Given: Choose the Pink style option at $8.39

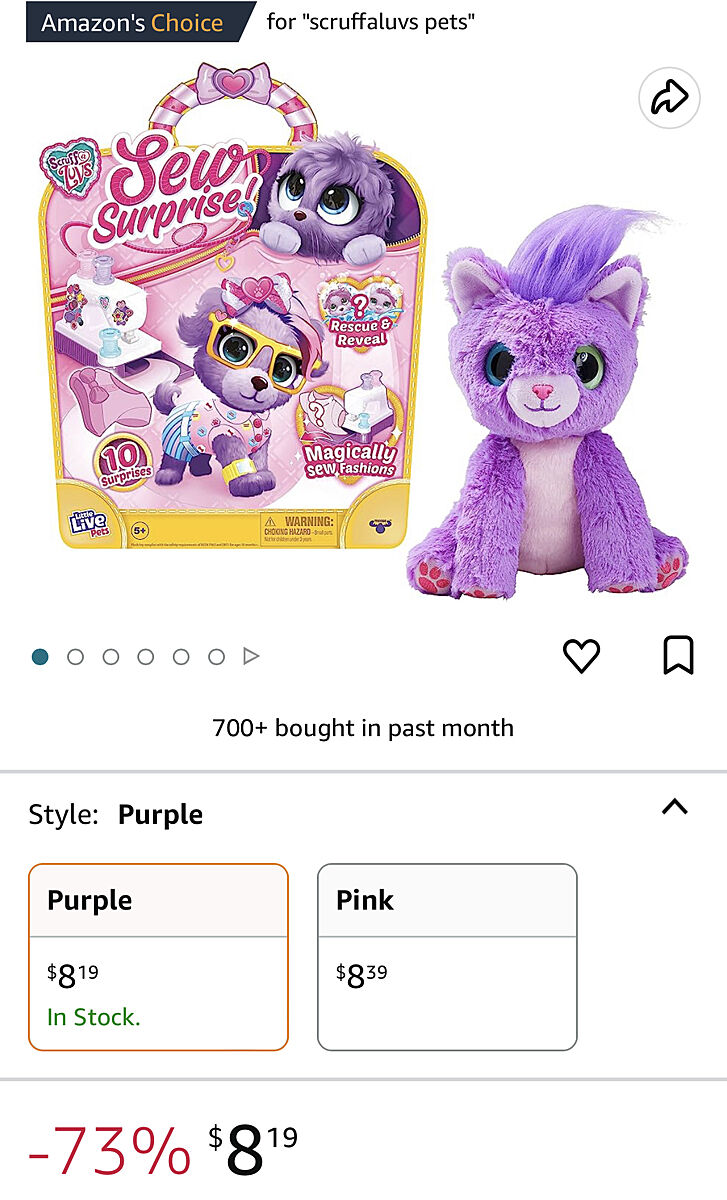Looking at the screenshot, I should (447, 957).
